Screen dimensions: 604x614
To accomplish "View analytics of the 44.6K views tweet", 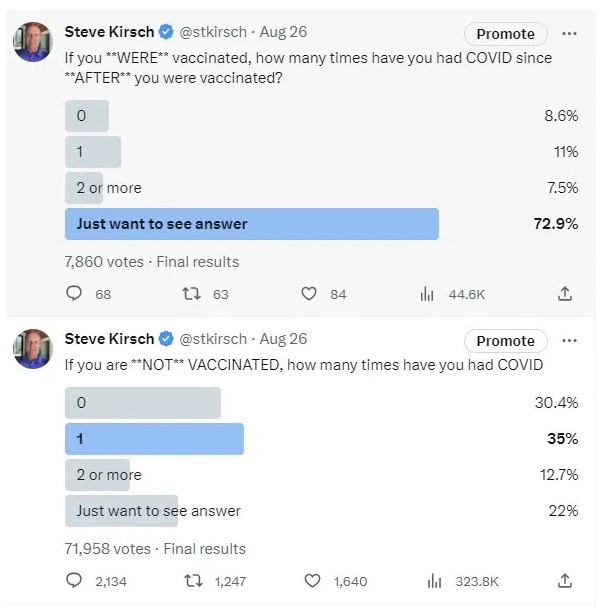I will pyautogui.click(x=428, y=294).
